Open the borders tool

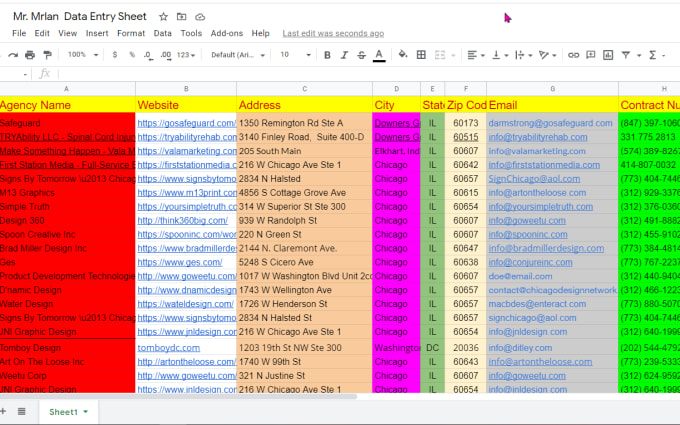pyautogui.click(x=421, y=55)
